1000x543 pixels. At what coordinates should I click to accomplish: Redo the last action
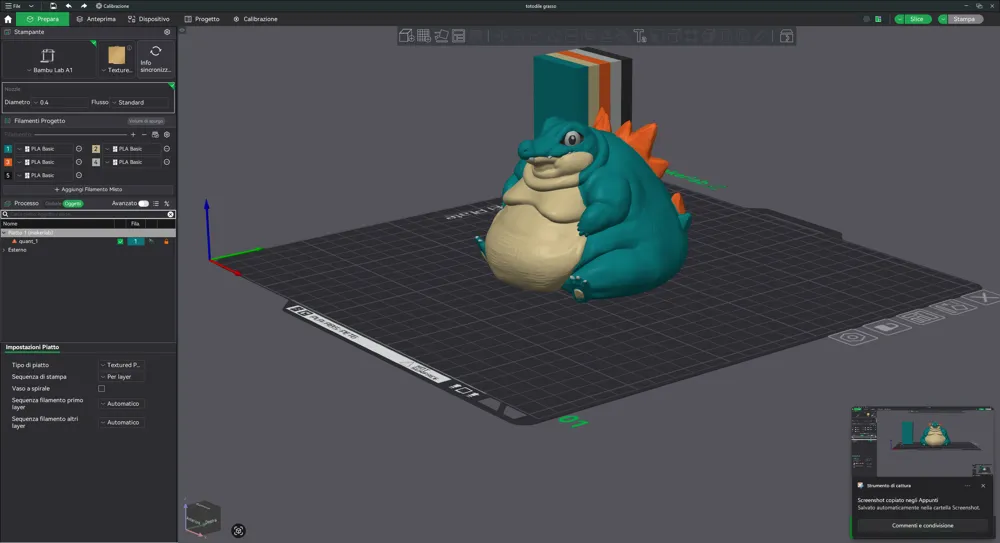84,6
